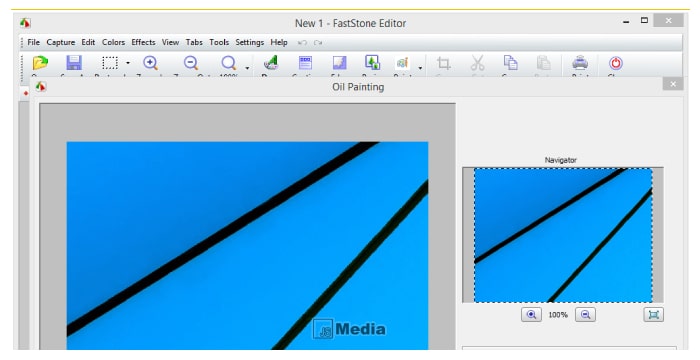The height and width of the screenshot is (360, 700).
Task: Click the red power Close icon
Action: click(x=616, y=63)
